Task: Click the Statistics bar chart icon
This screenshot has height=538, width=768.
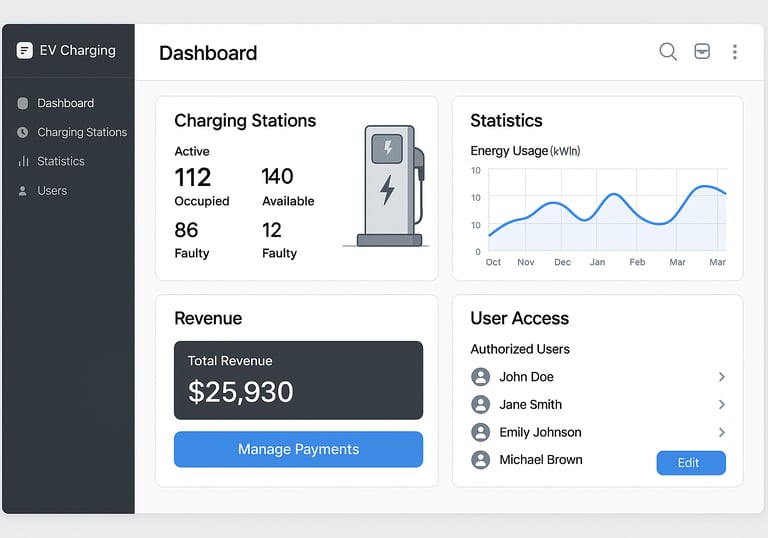Action: (x=23, y=161)
